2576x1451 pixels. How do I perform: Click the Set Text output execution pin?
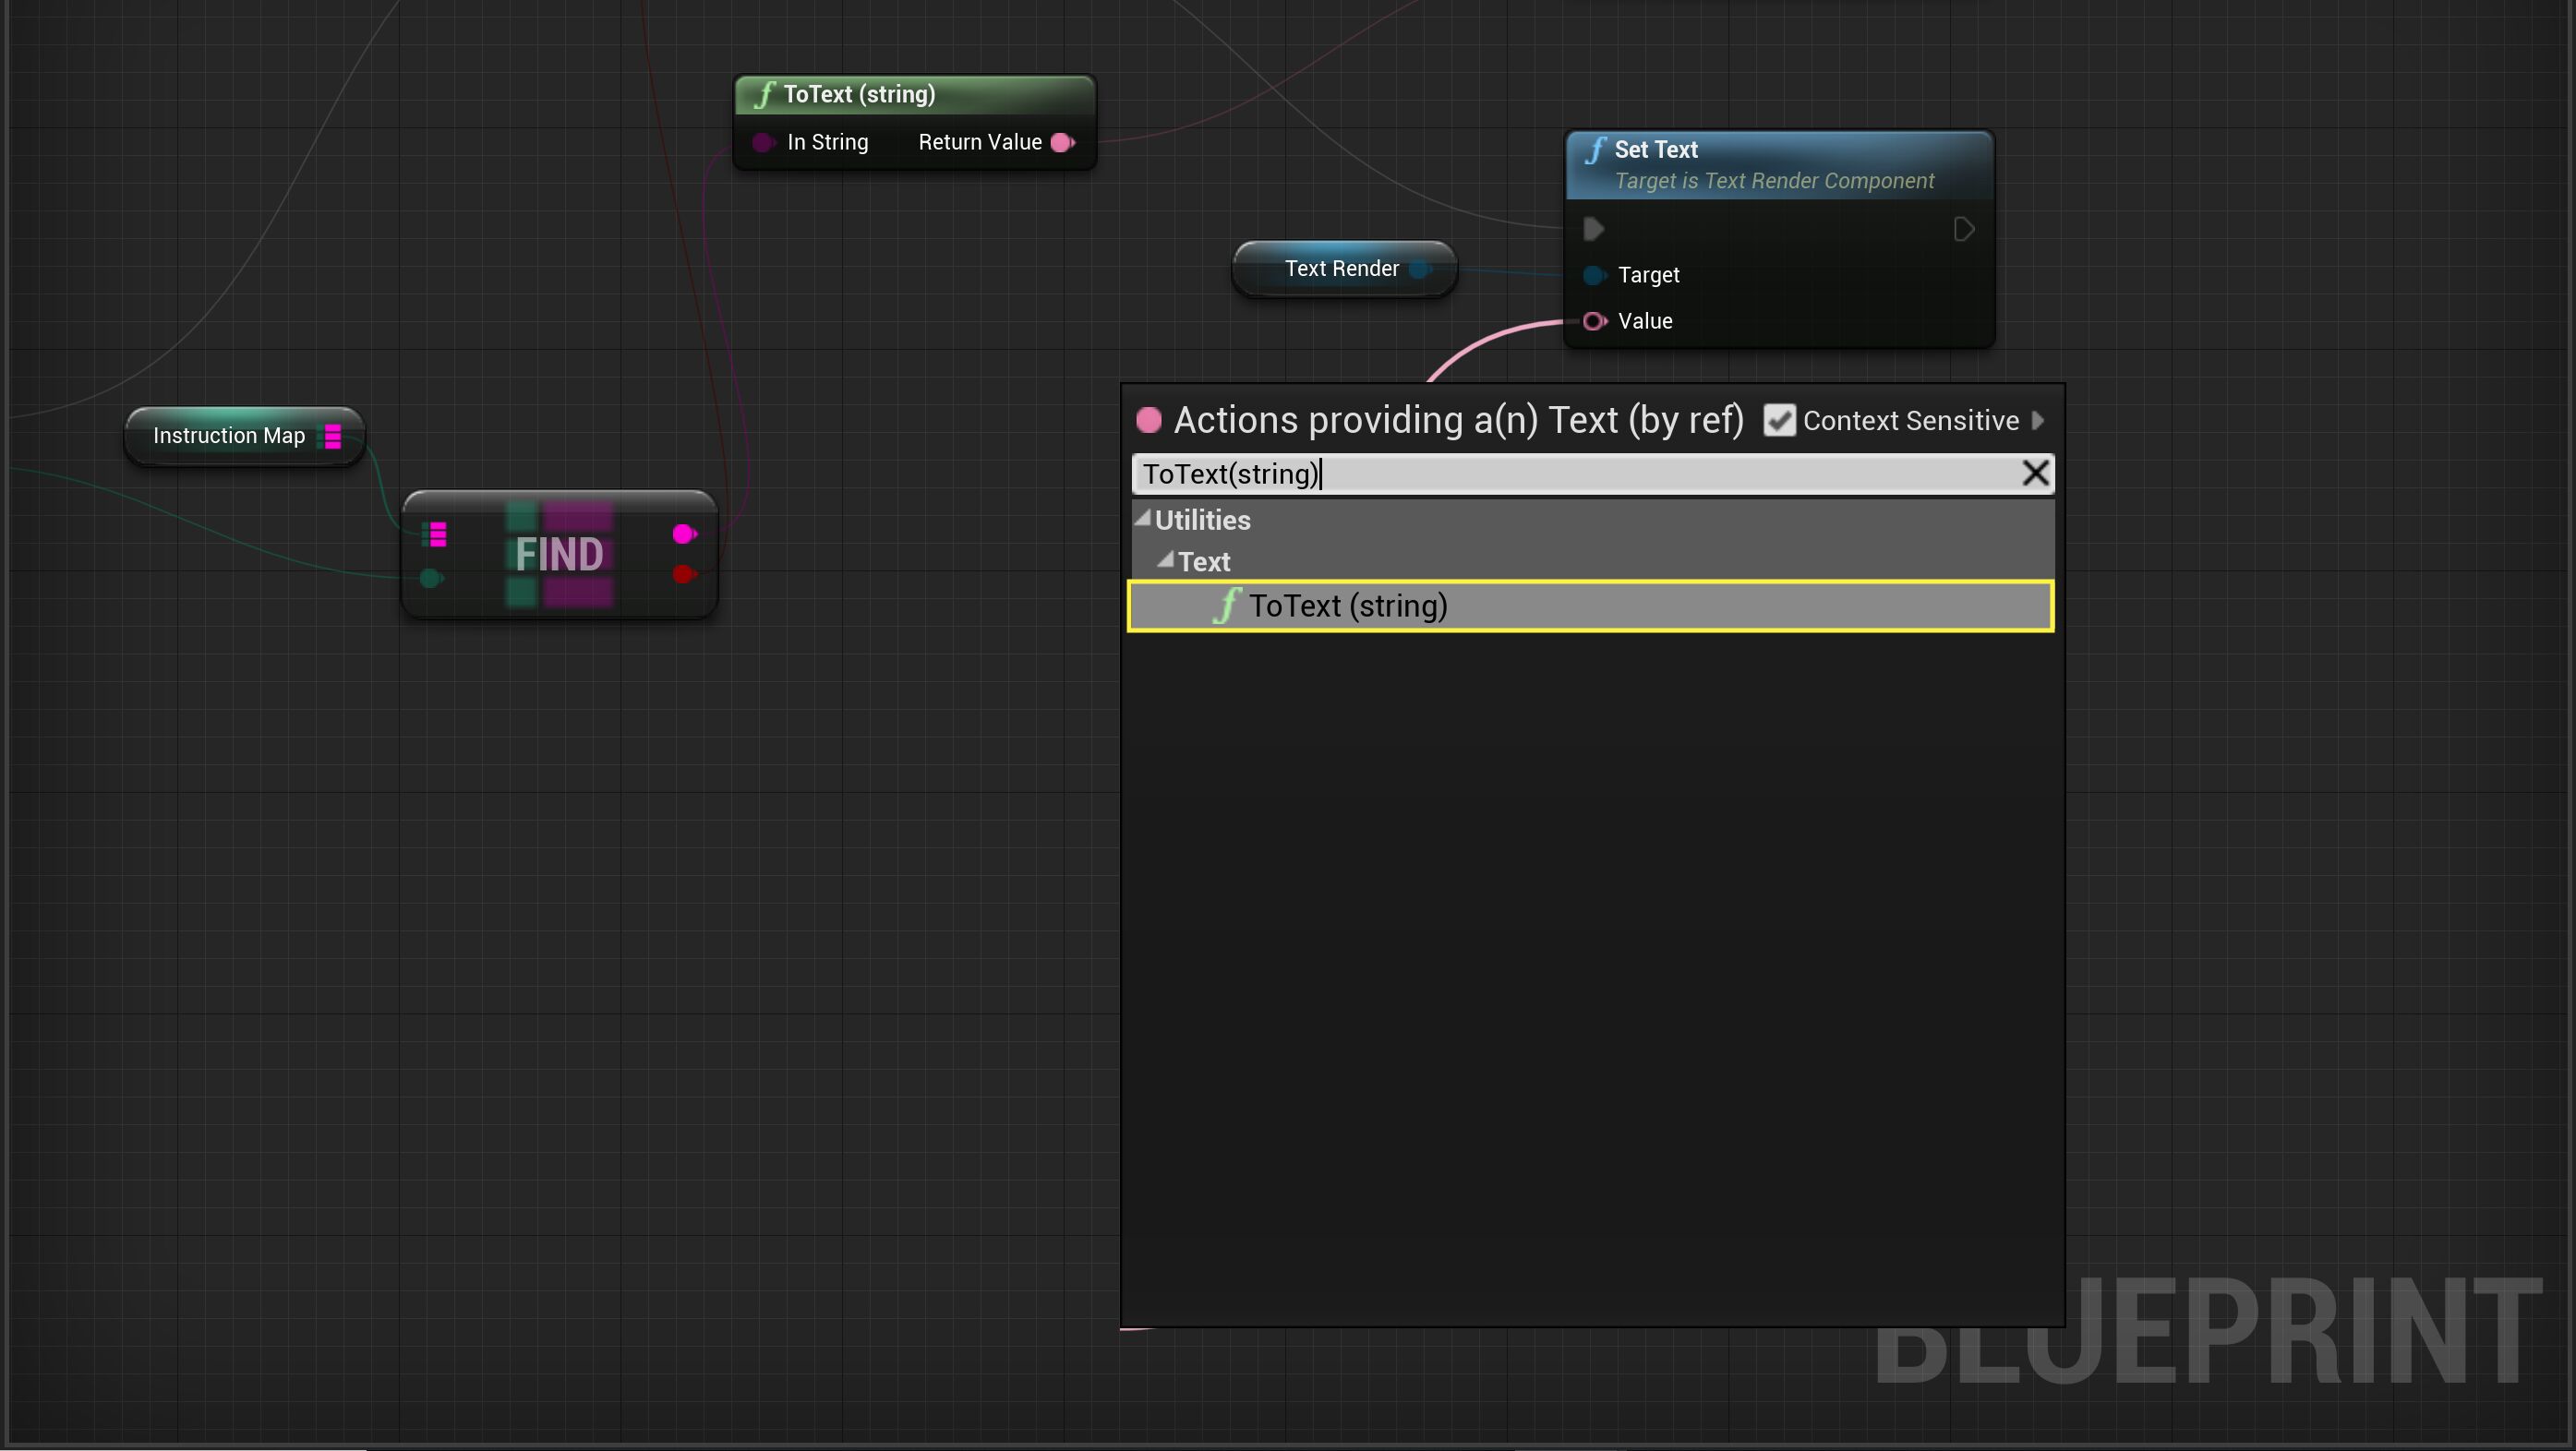point(1963,229)
